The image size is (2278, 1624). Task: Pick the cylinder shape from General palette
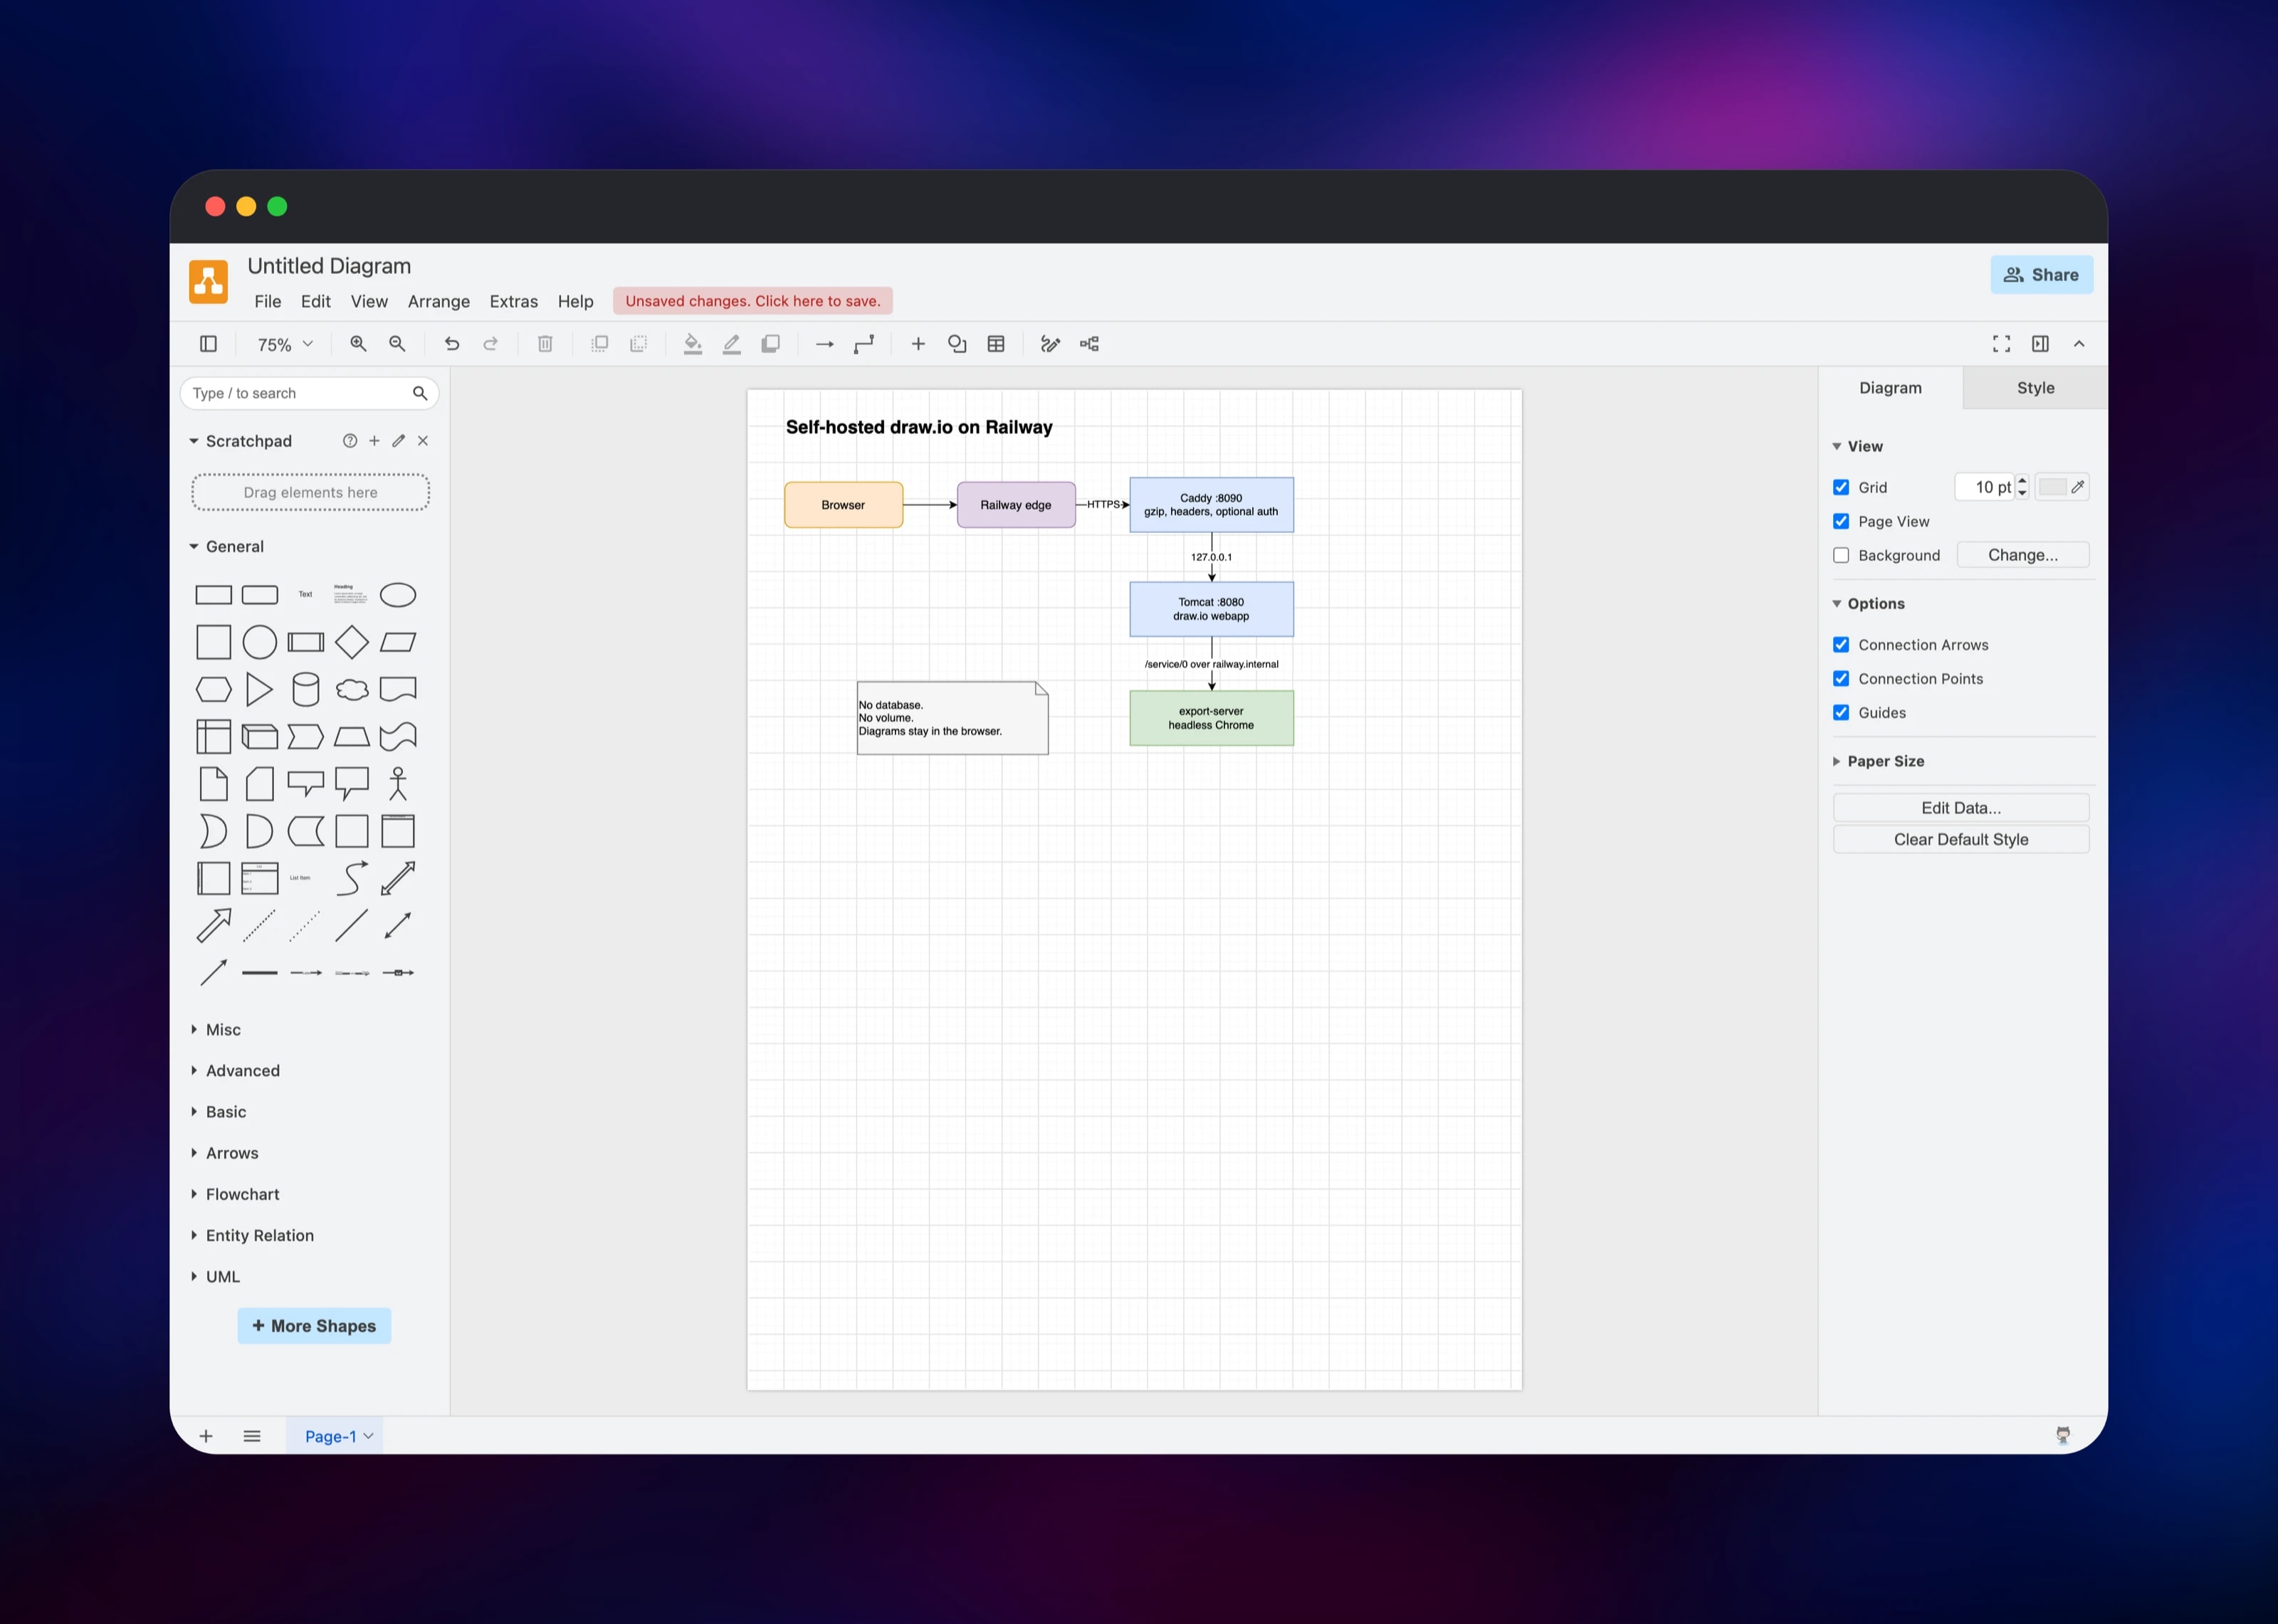point(305,689)
